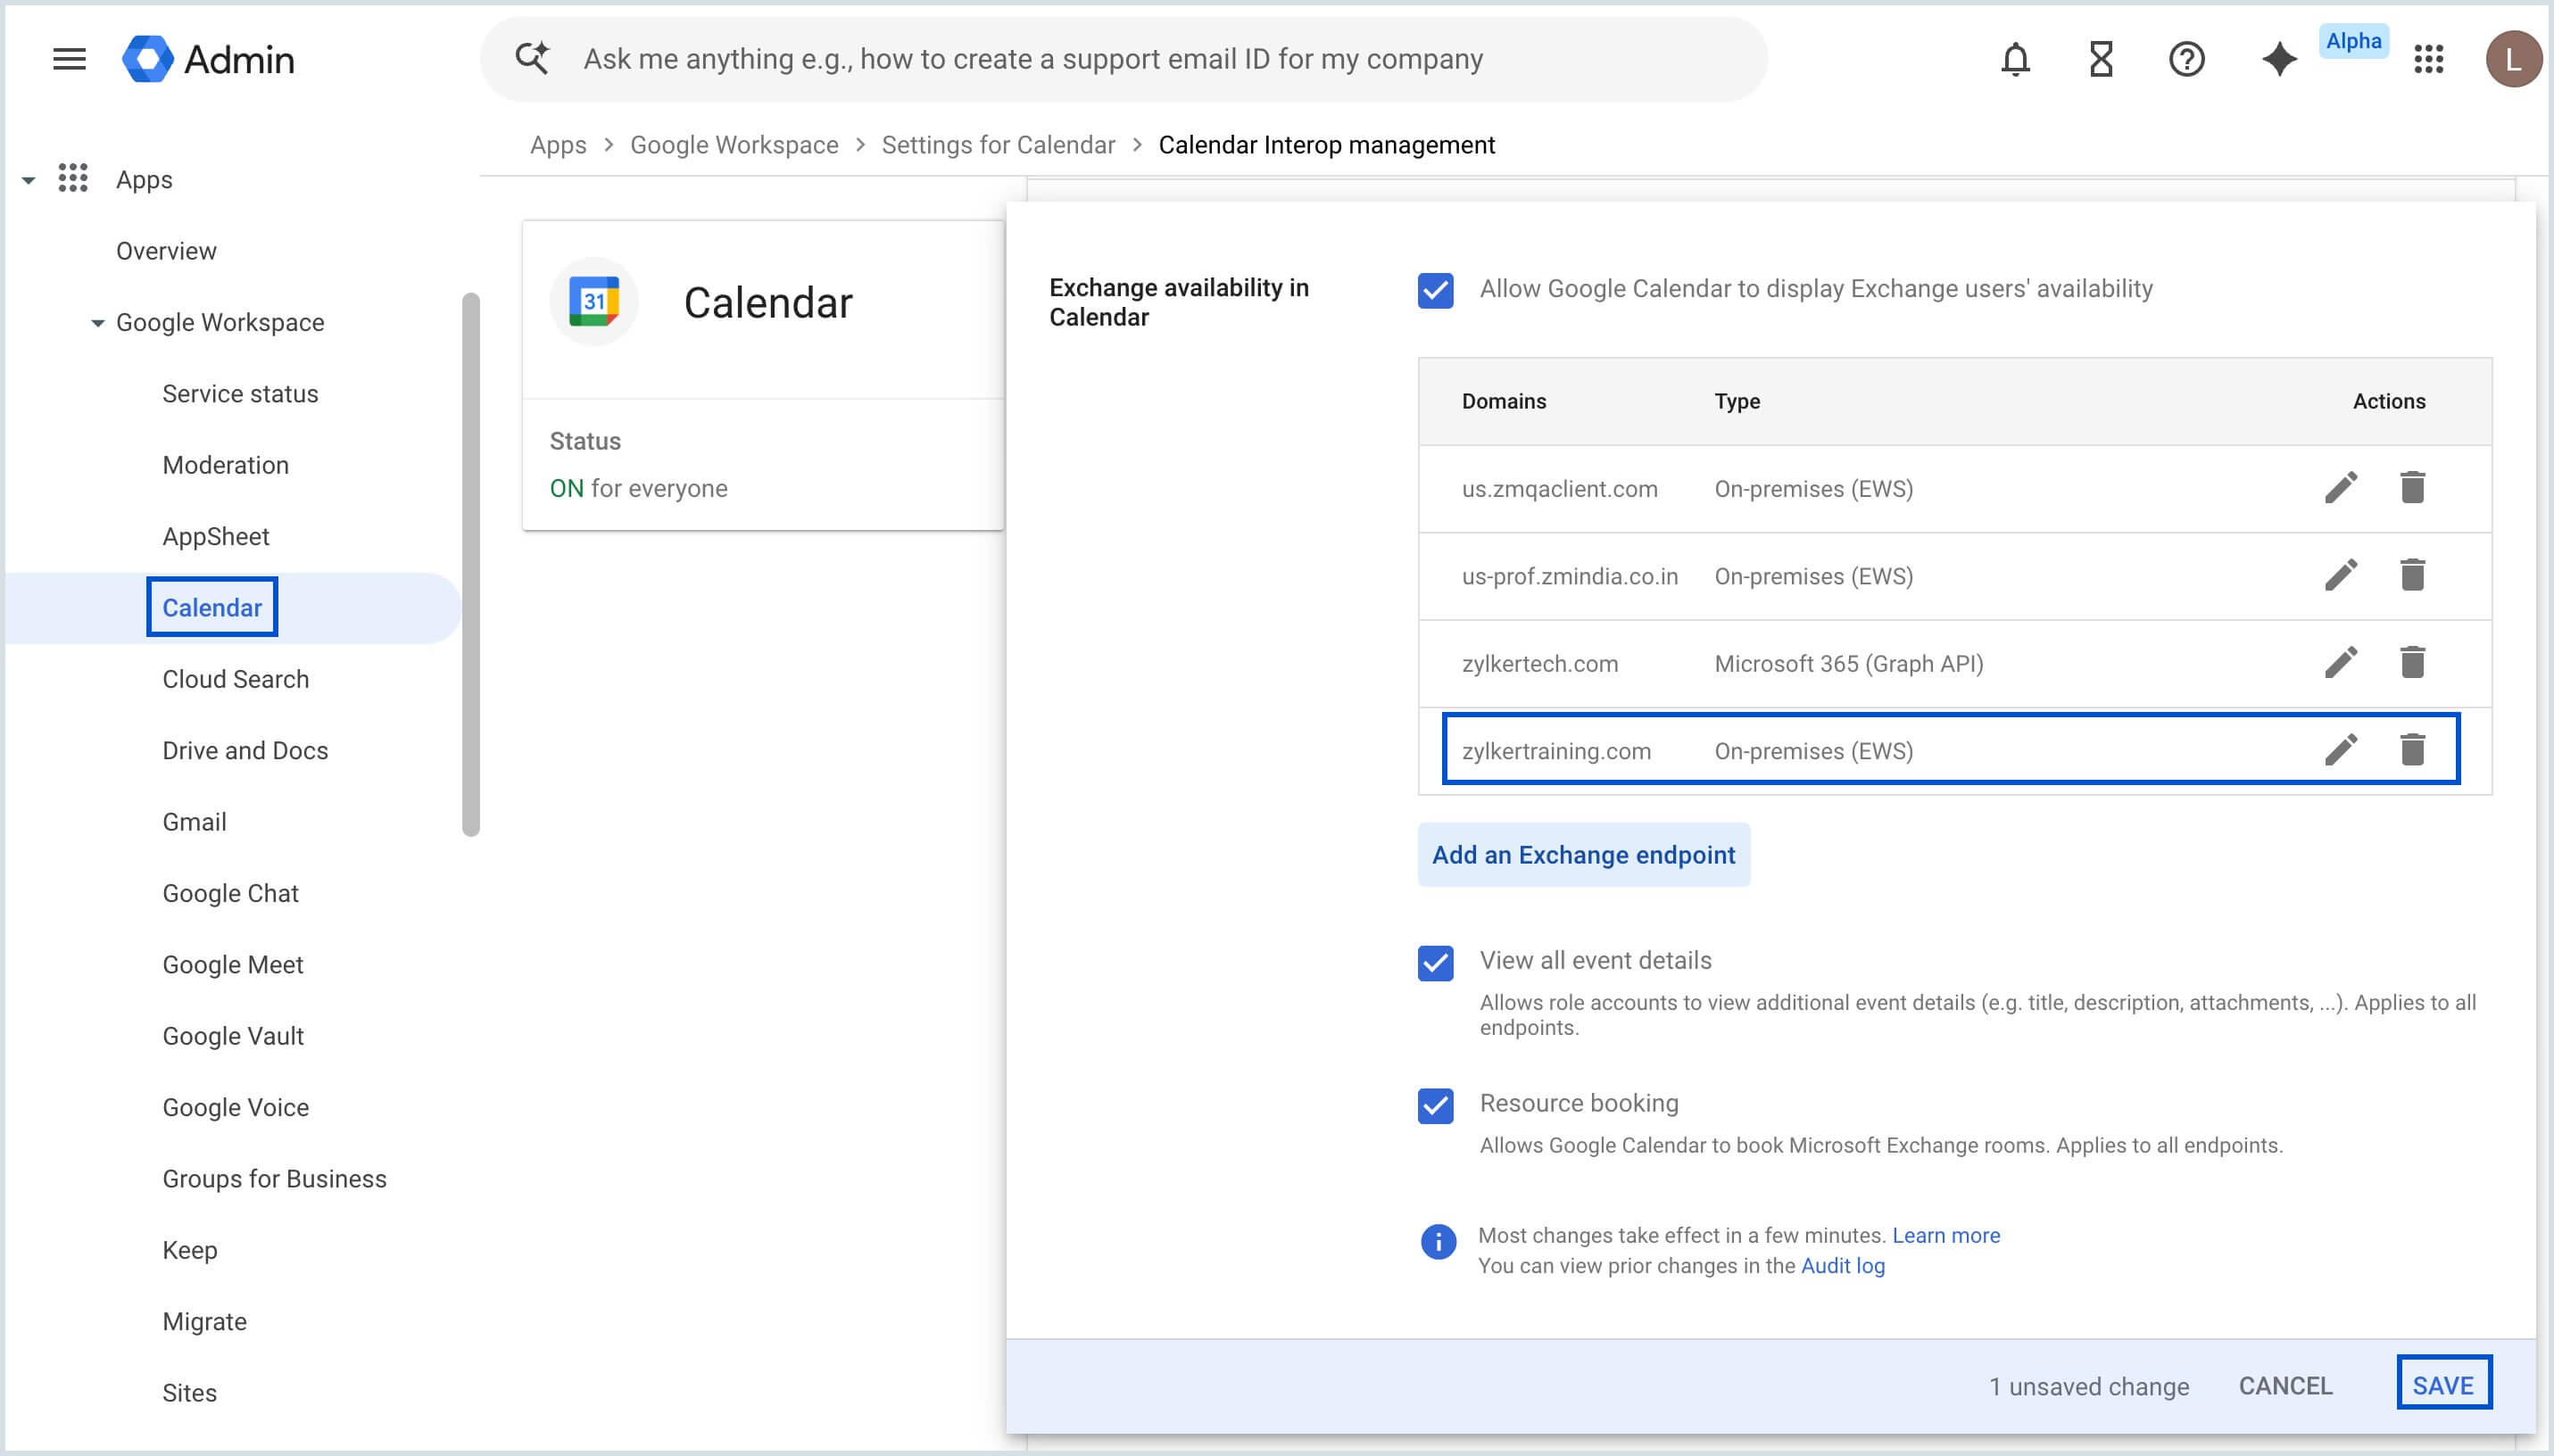
Task: Open the account avatar L
Action: pos(2513,59)
